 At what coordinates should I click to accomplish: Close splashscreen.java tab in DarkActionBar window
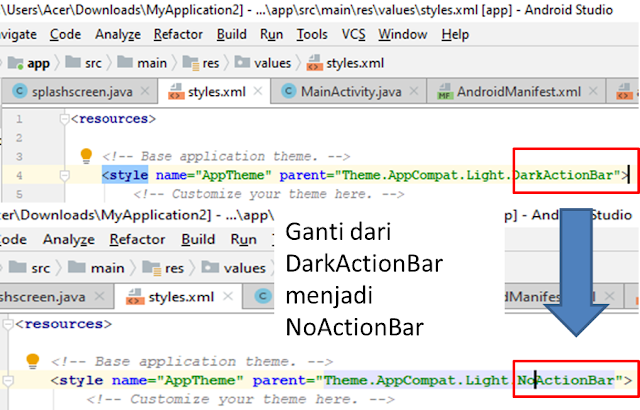click(145, 91)
